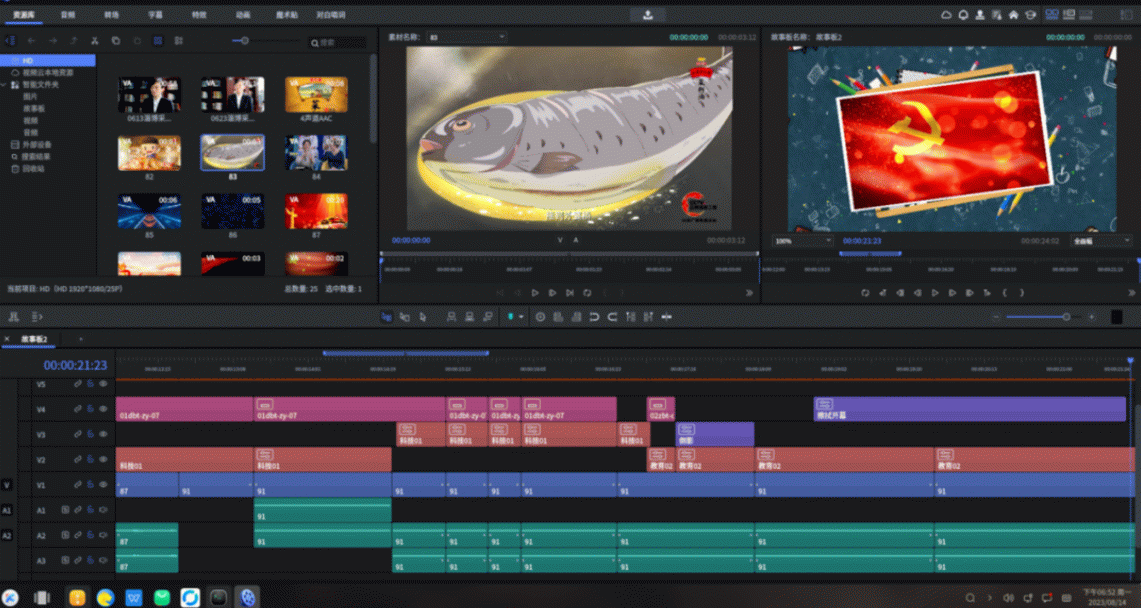Add a new storyboard tab with plus

point(80,339)
